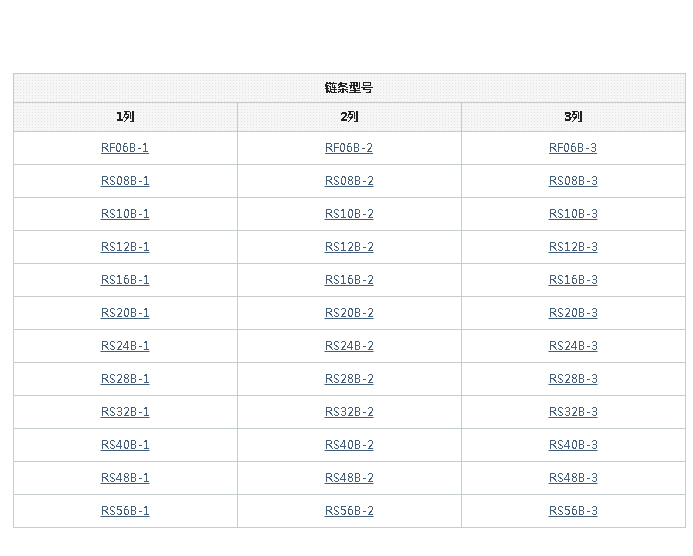Select the RS08B-1 model link
Screen dimensions: 693x556
pyautogui.click(x=125, y=181)
